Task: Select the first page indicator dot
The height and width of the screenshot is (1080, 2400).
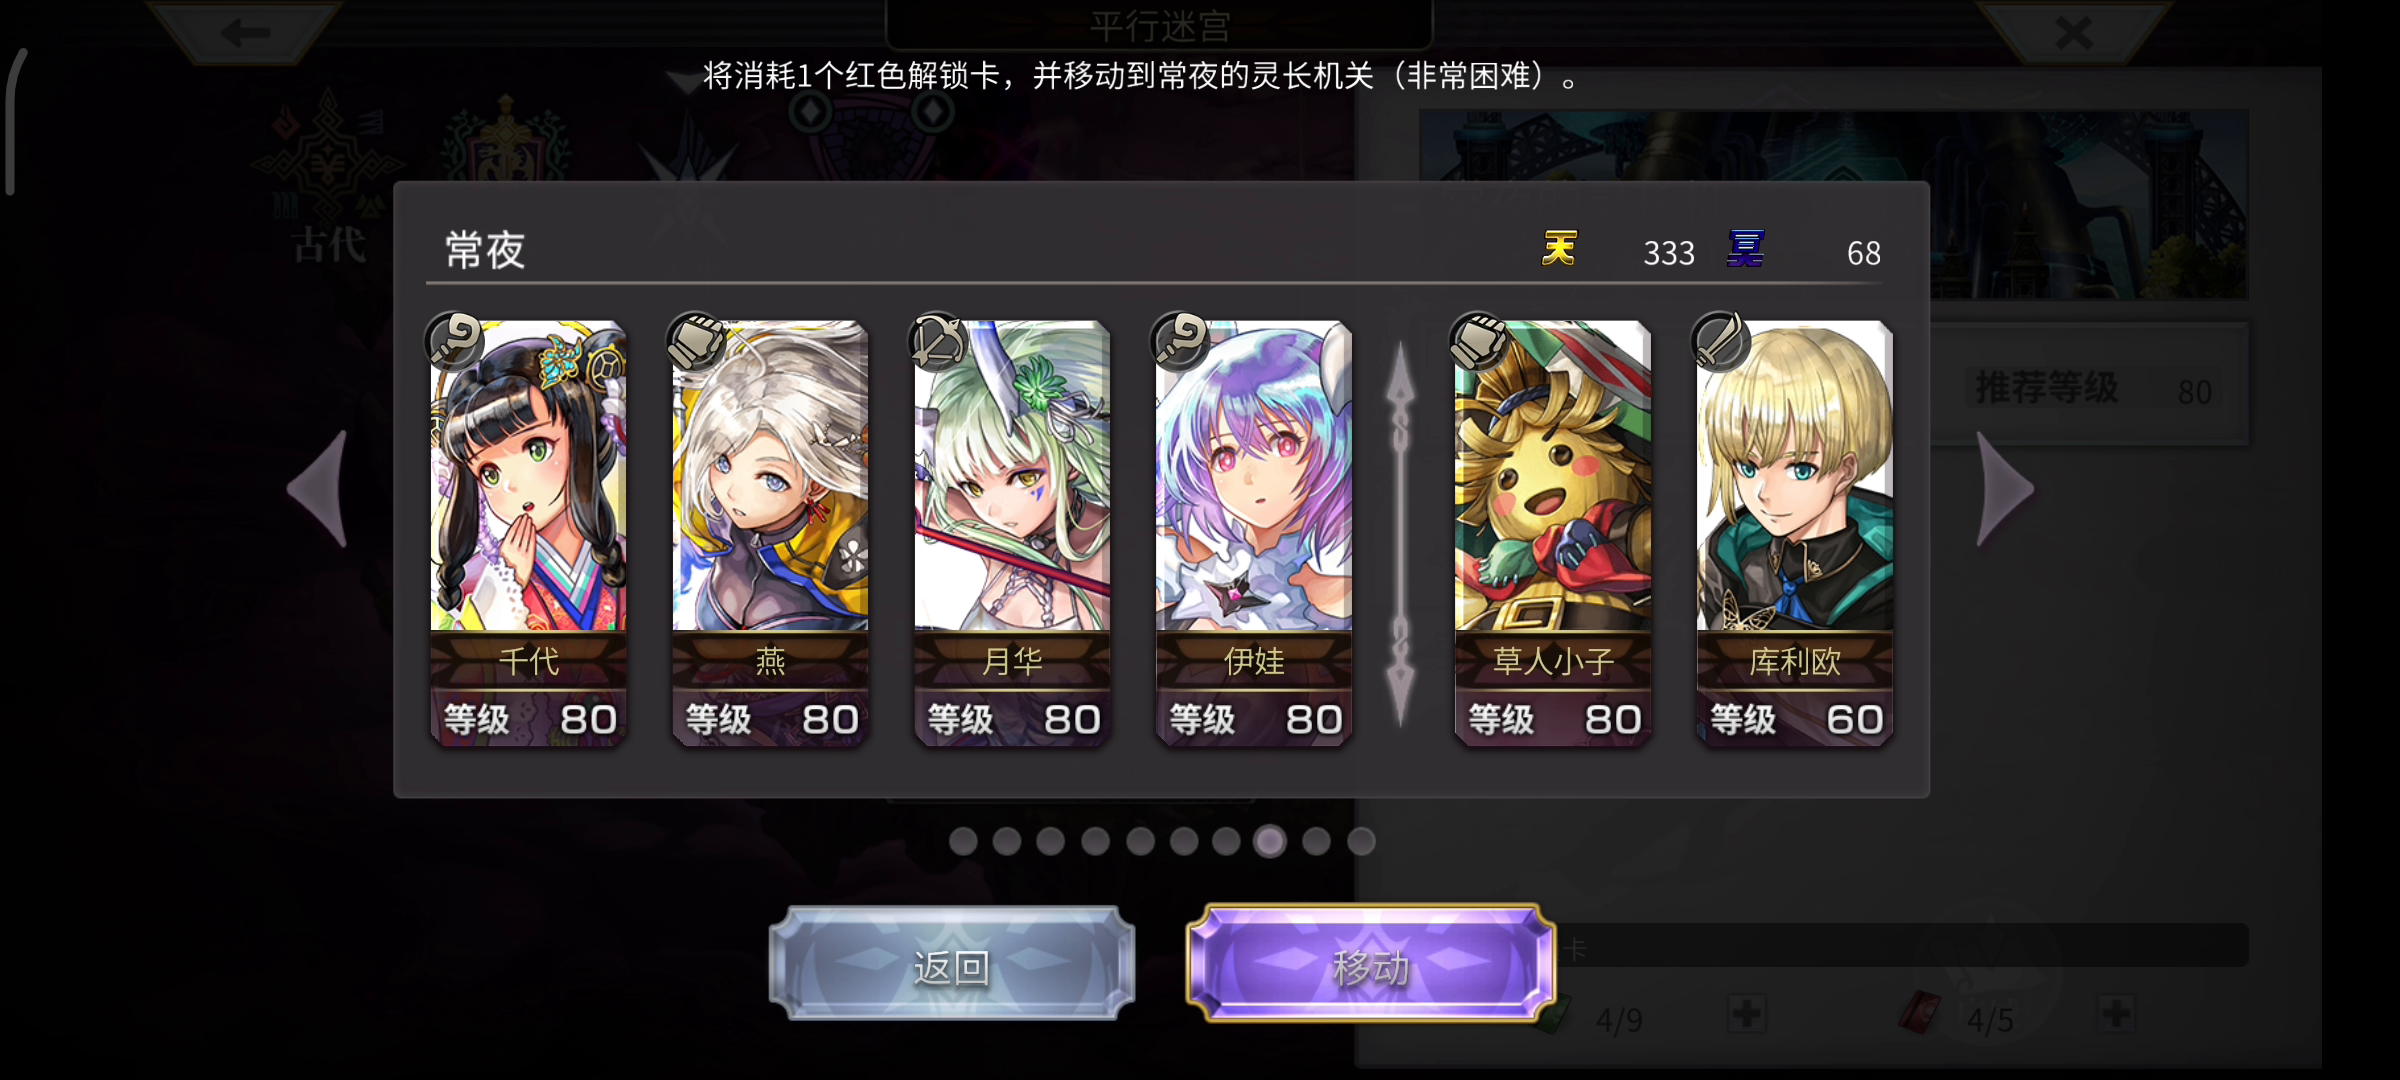Action: click(963, 841)
